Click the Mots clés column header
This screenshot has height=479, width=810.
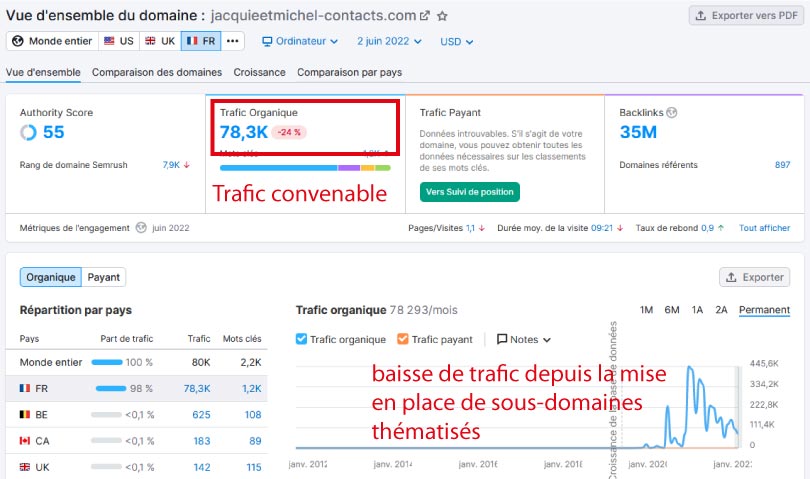(242, 338)
